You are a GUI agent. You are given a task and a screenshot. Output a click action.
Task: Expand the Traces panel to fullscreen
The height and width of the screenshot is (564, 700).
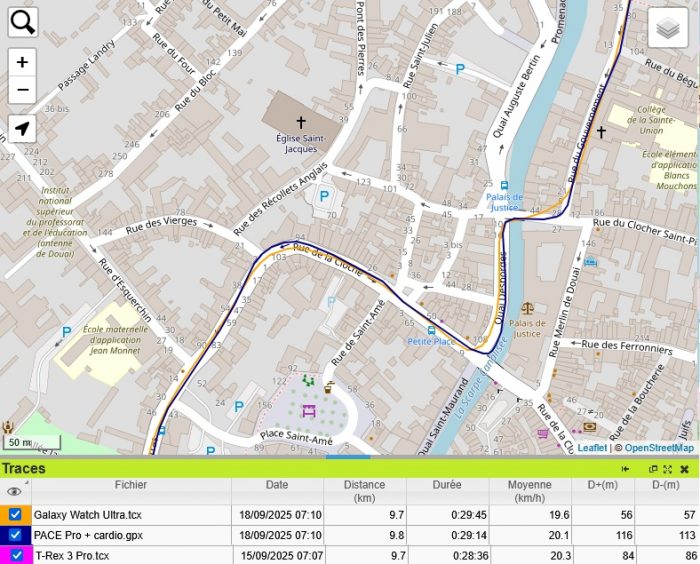click(x=667, y=469)
